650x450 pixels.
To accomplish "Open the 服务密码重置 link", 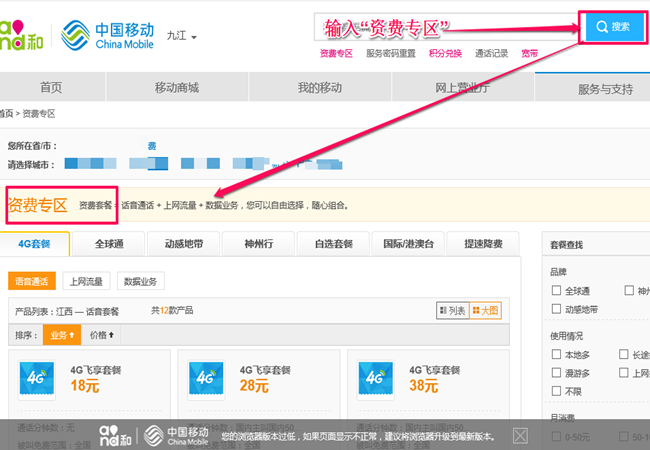I will [390, 53].
